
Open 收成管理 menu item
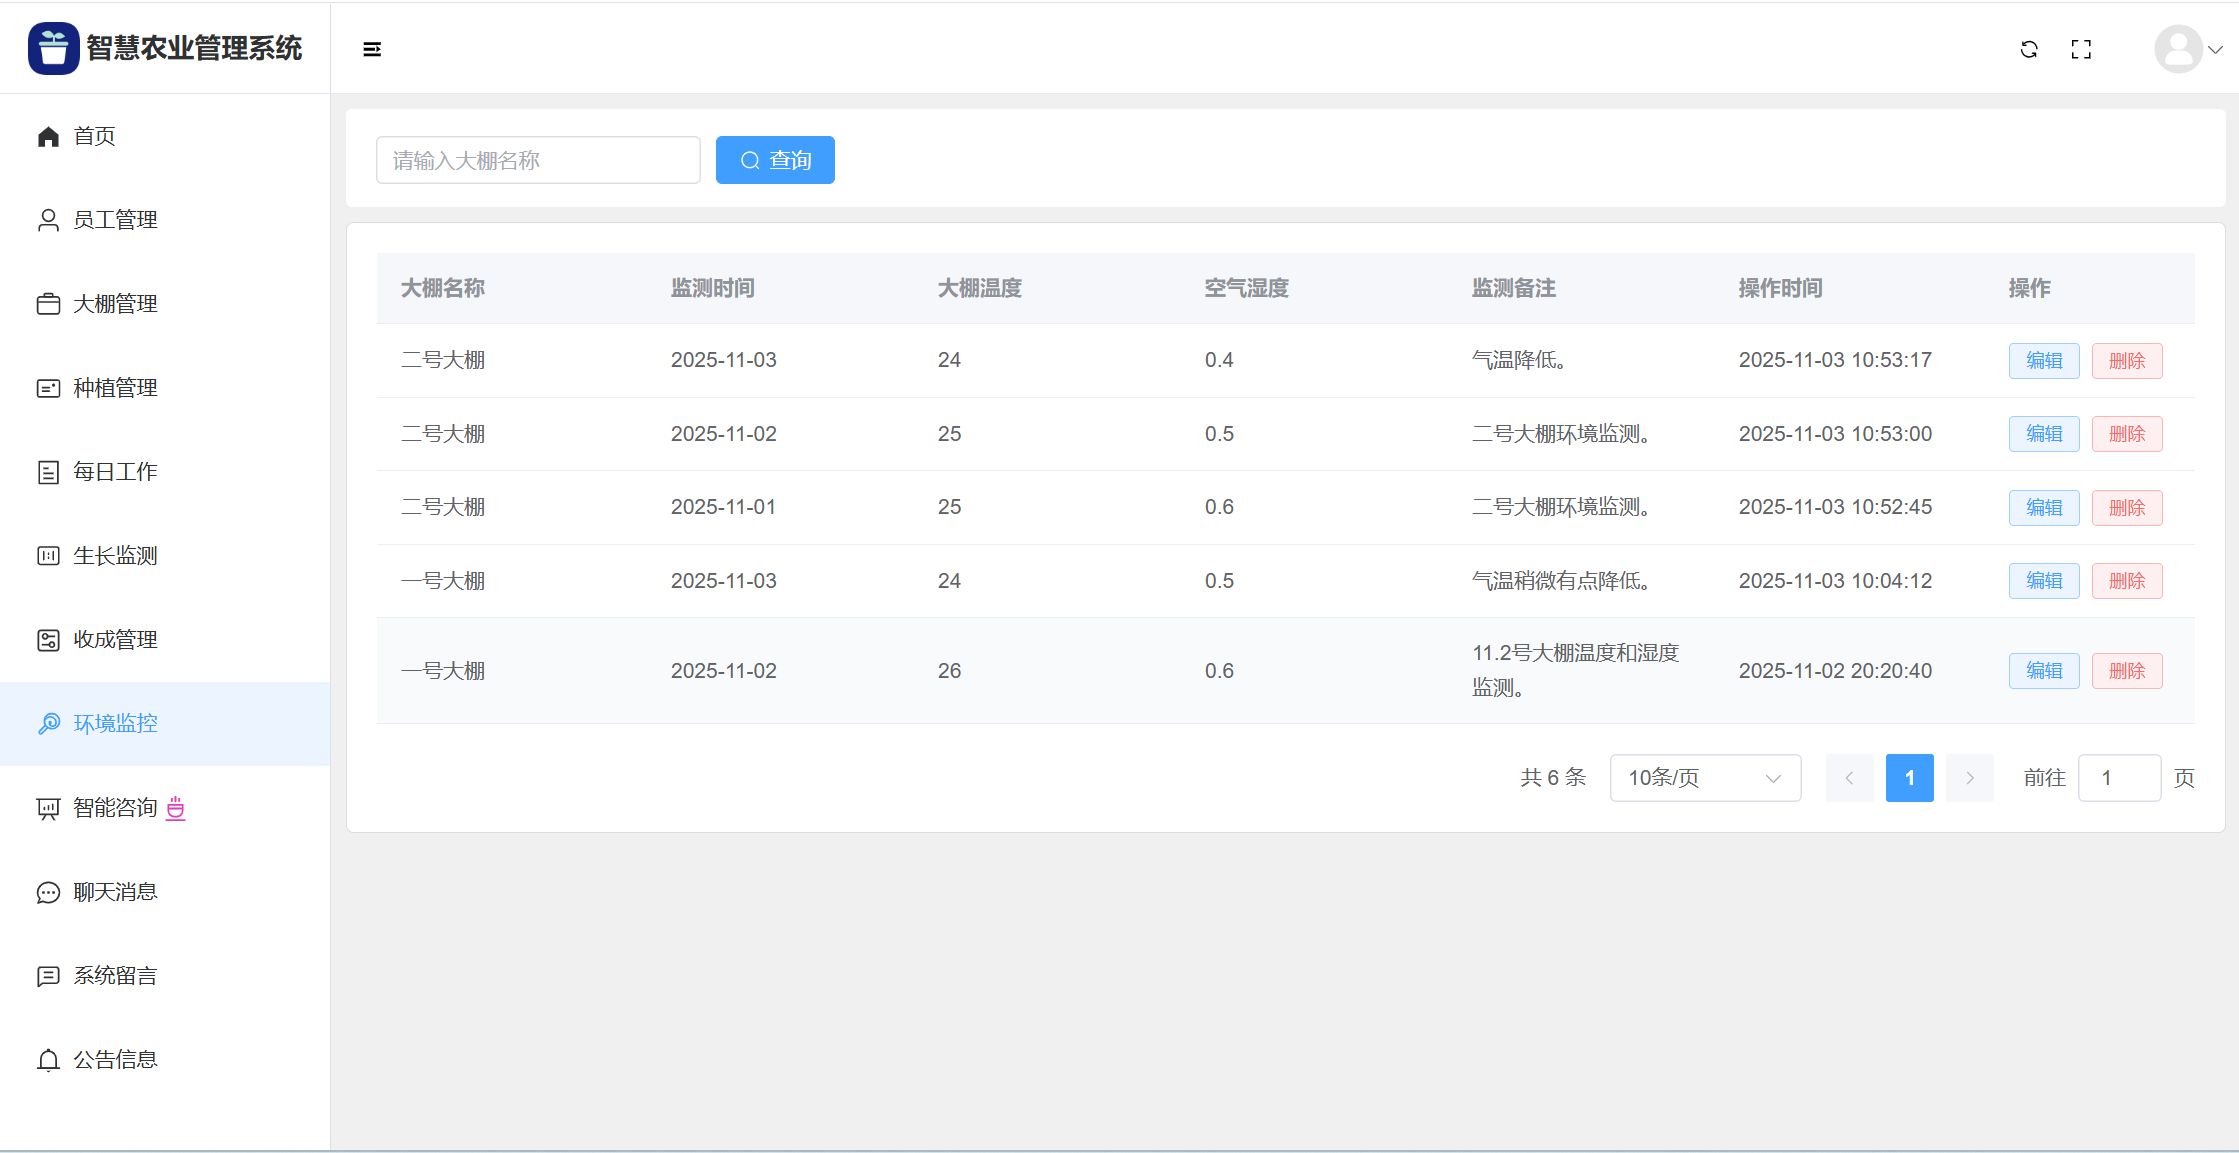pos(115,640)
